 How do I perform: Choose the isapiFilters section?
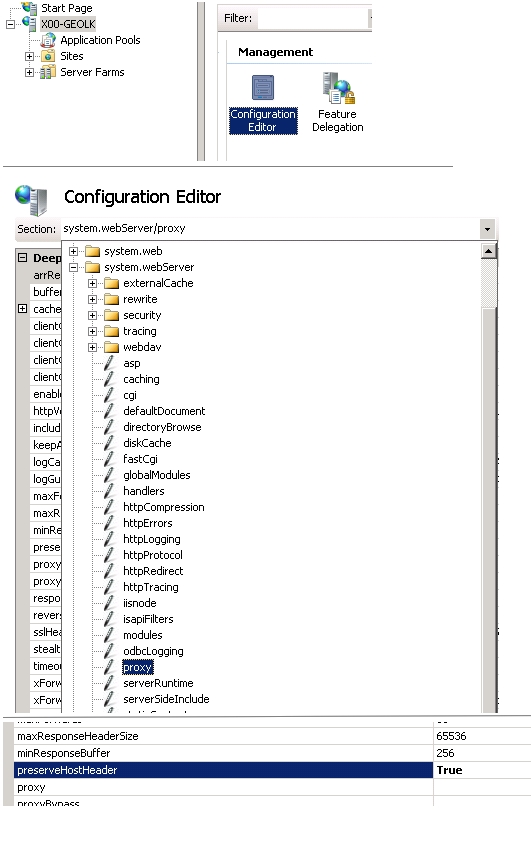148,619
